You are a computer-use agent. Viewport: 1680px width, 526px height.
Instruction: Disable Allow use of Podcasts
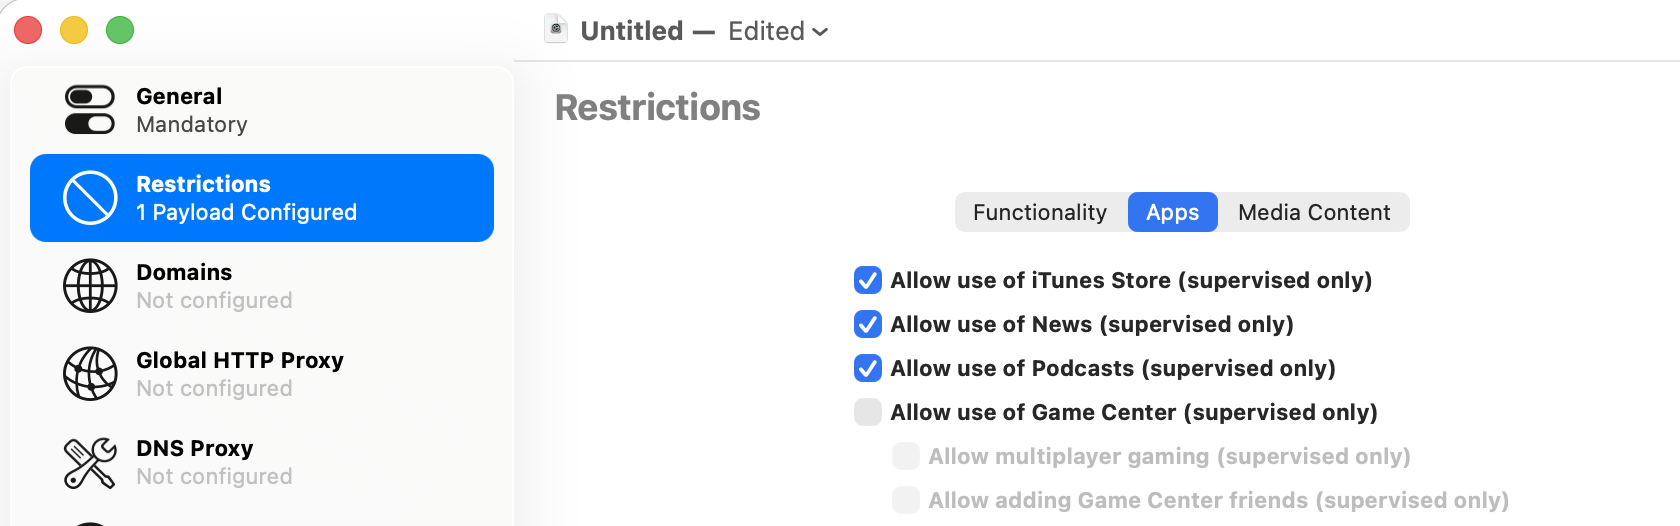point(868,368)
